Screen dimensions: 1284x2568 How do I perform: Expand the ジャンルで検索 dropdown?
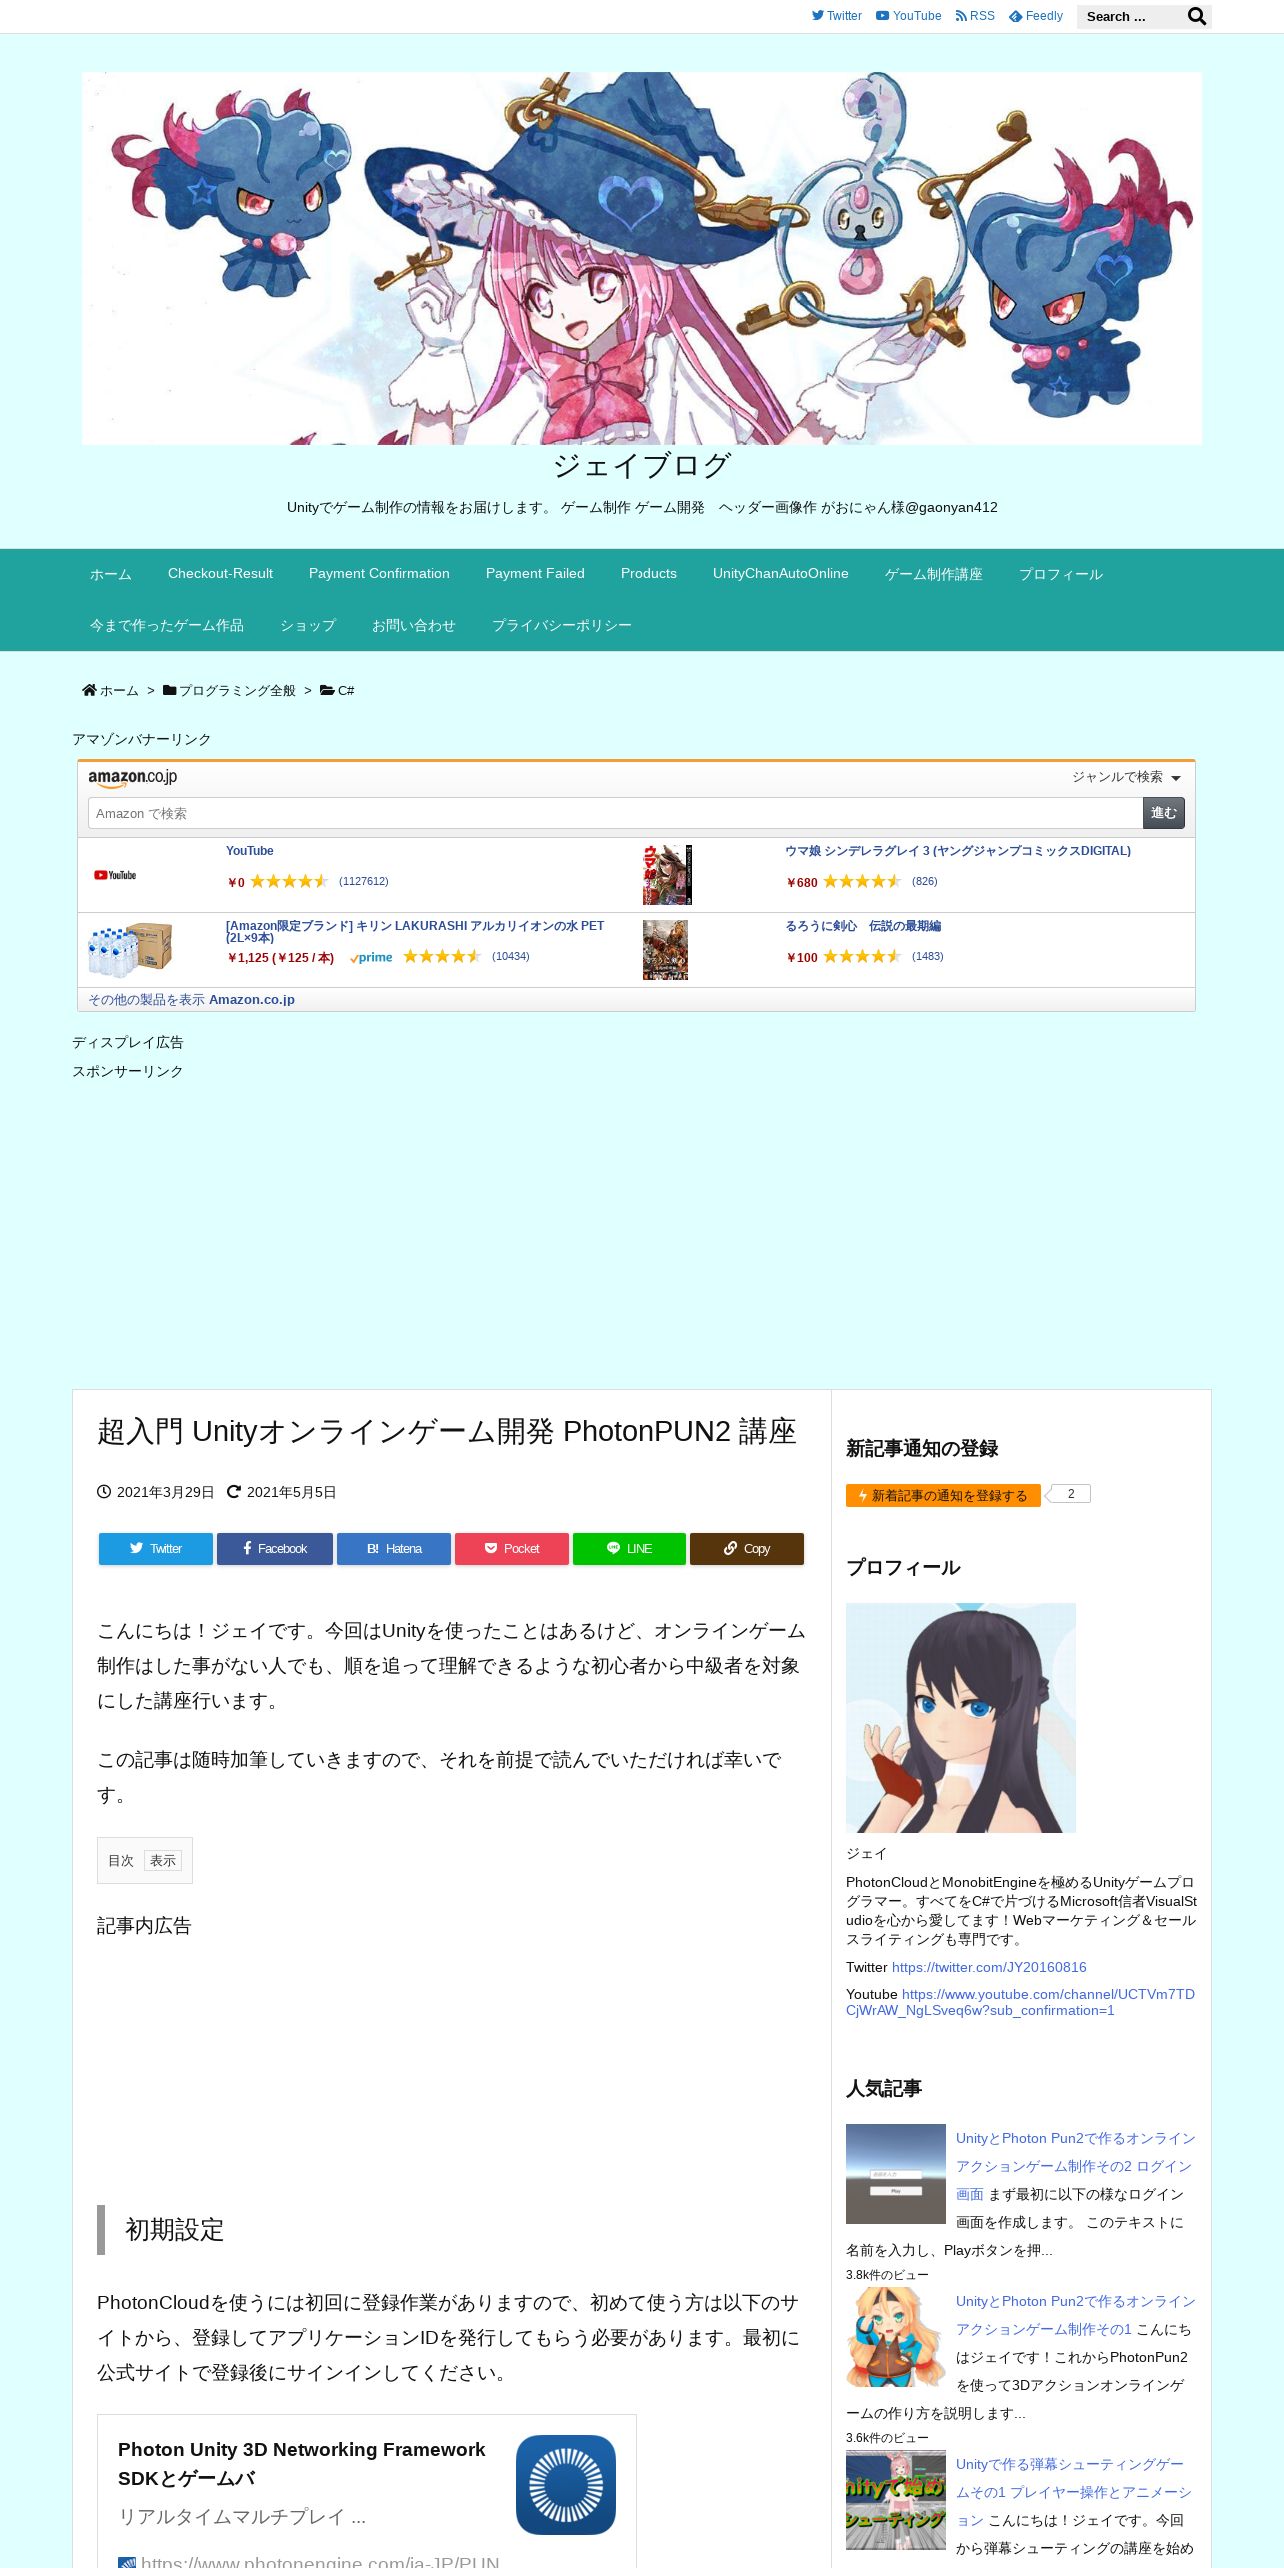[x=1126, y=777]
